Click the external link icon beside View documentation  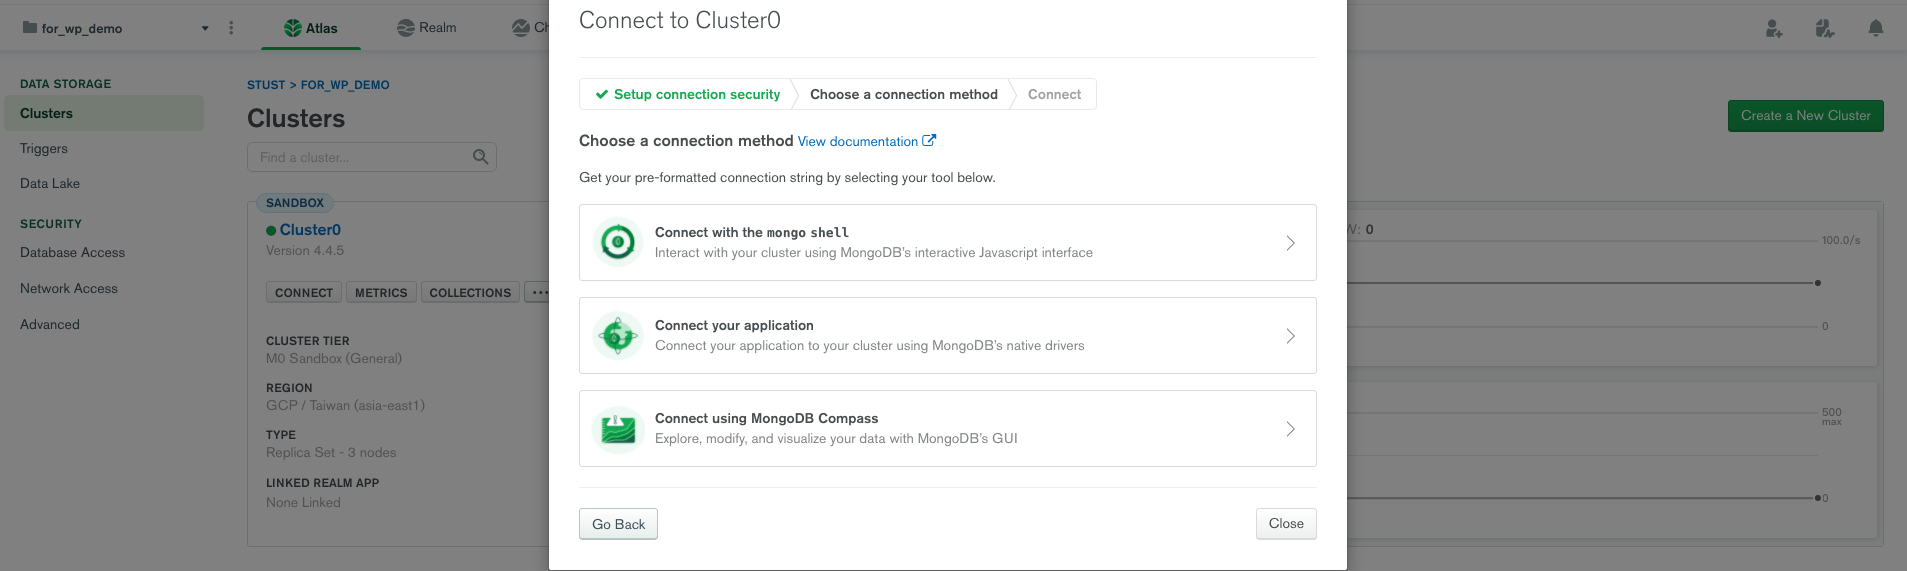929,141
